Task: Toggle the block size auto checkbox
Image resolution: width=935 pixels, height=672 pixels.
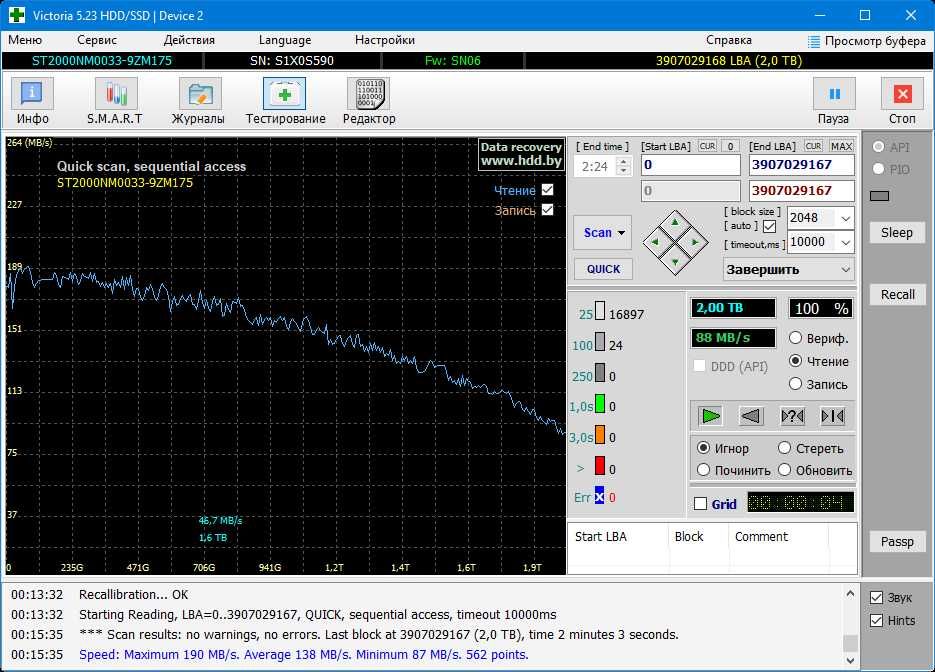Action: (x=769, y=227)
